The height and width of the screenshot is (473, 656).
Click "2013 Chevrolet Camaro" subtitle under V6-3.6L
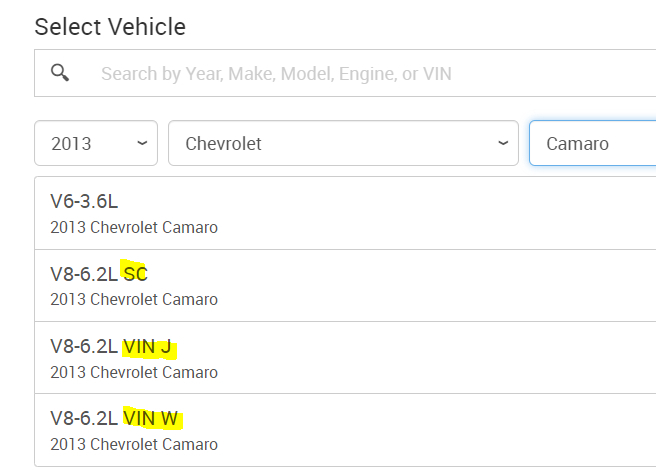134,227
